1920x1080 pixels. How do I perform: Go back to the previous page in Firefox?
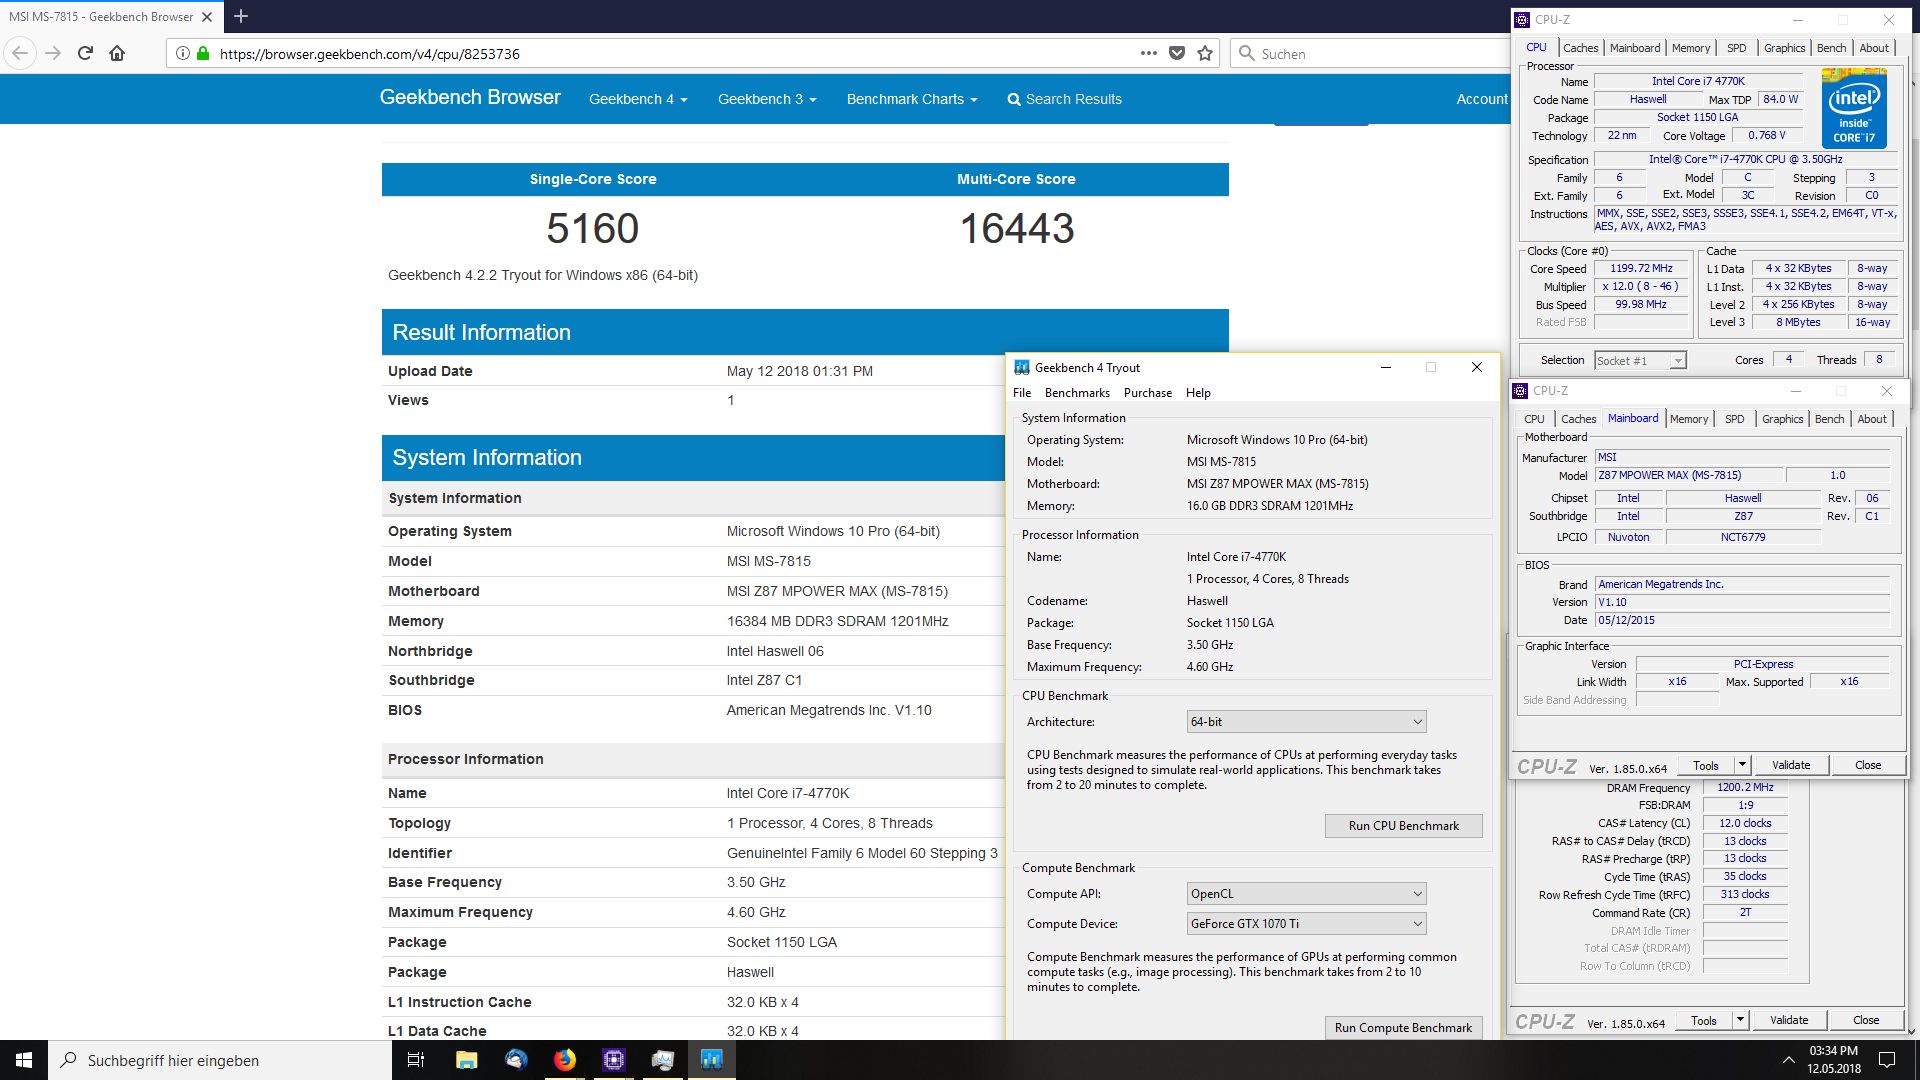point(21,53)
